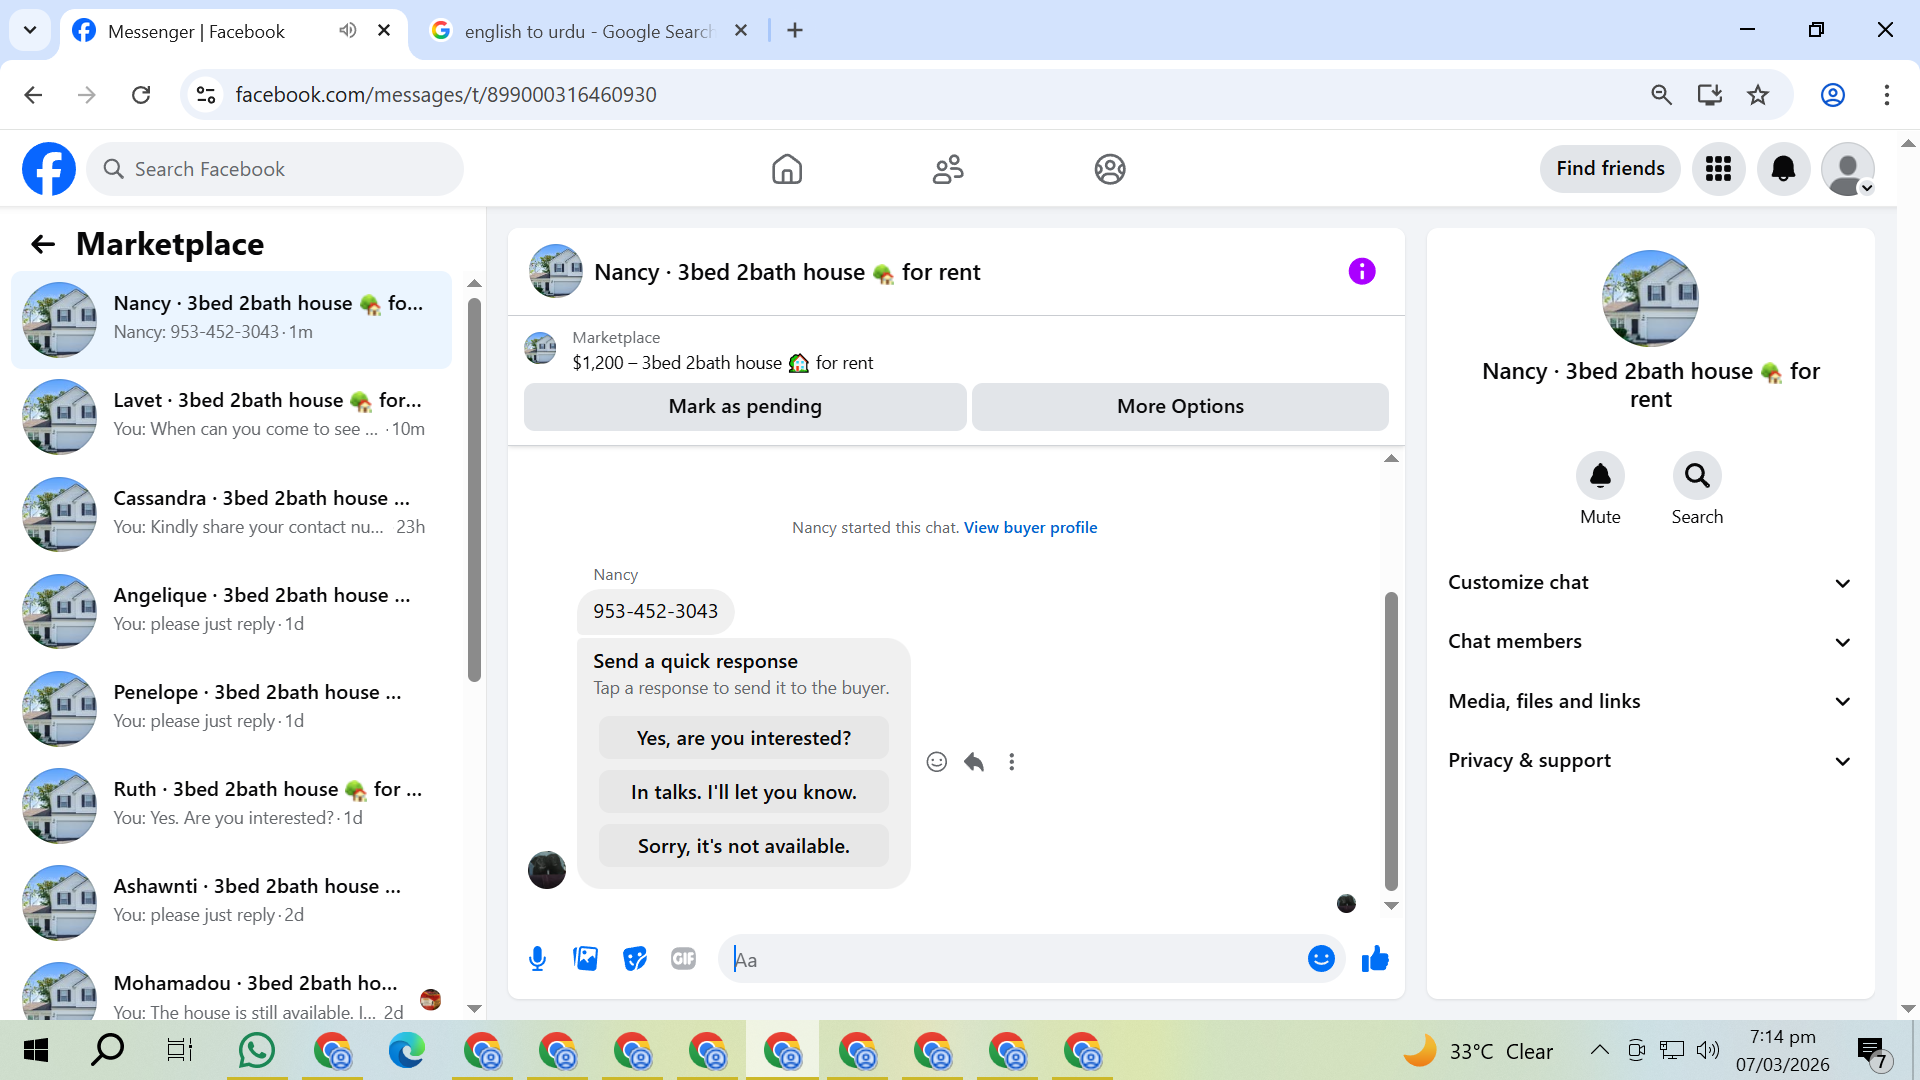
Task: Expand Media, files and links section
Action: [x=1650, y=702]
